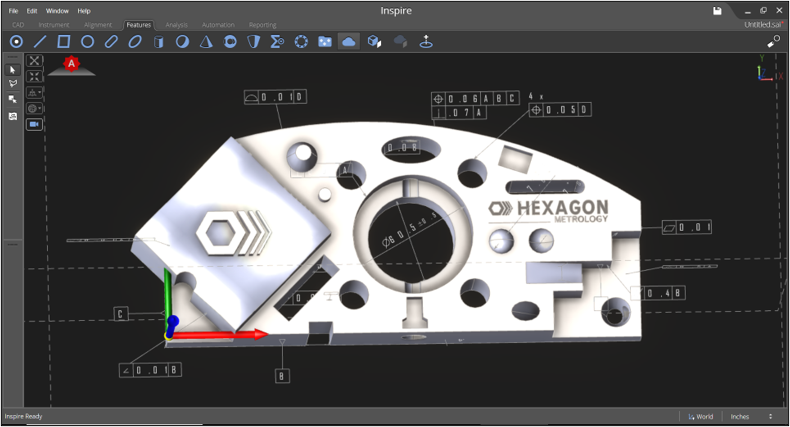Expand the view orientation dropdown in sidebar
790x427 pixels.
point(35,92)
